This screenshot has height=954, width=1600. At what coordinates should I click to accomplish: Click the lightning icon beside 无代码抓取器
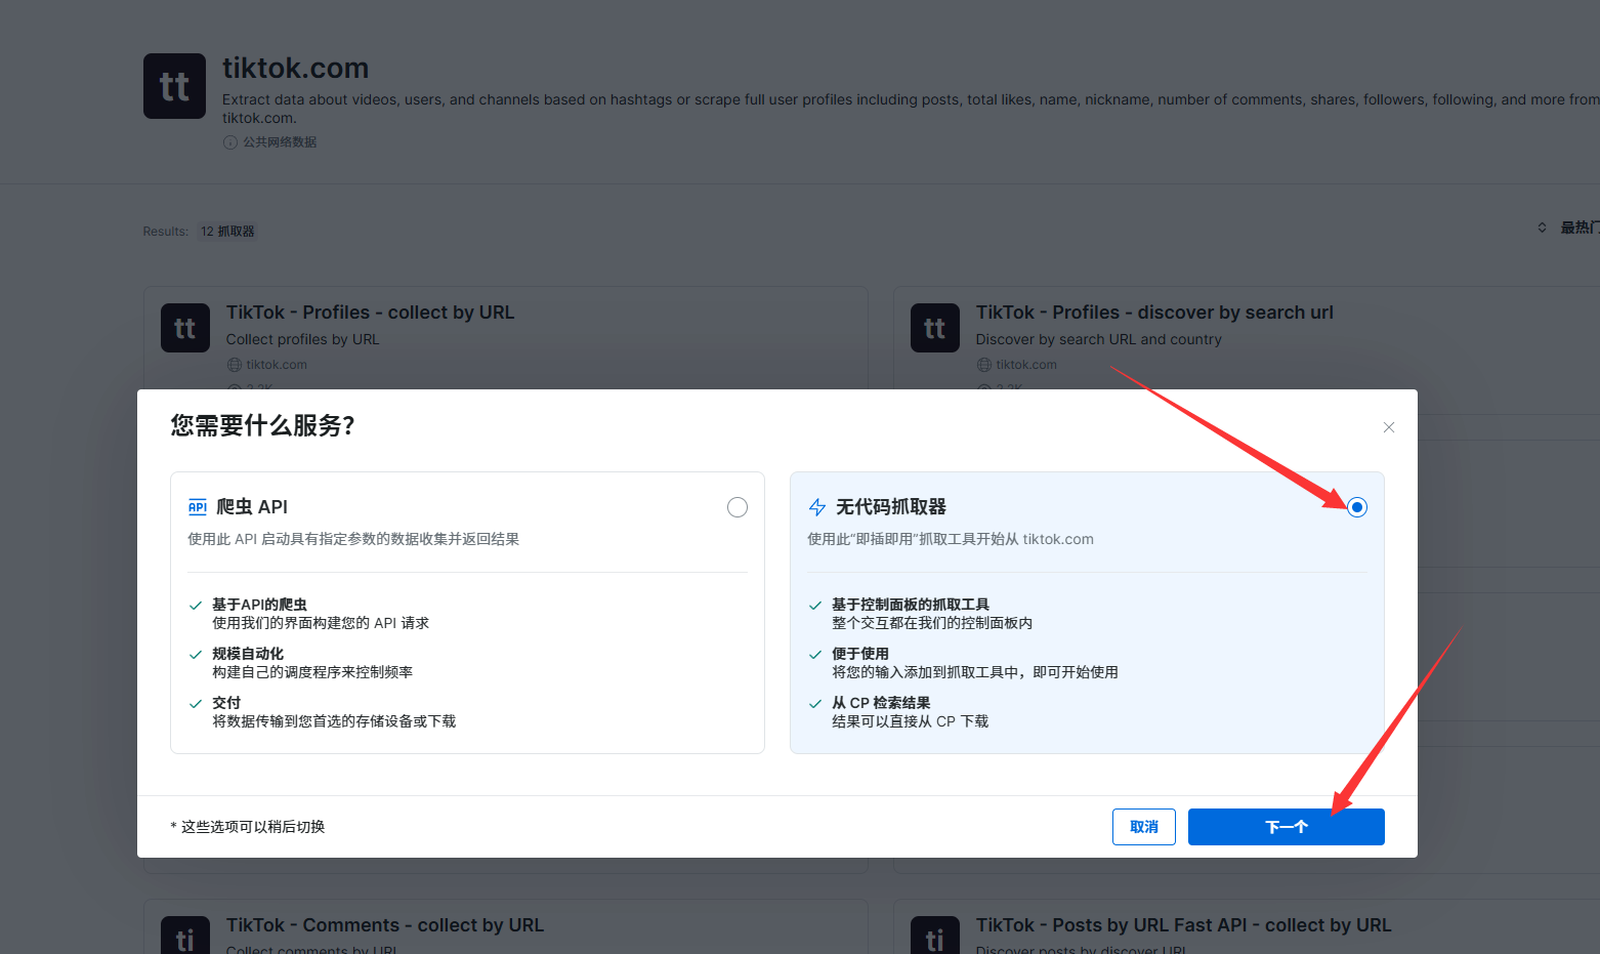pyautogui.click(x=817, y=507)
